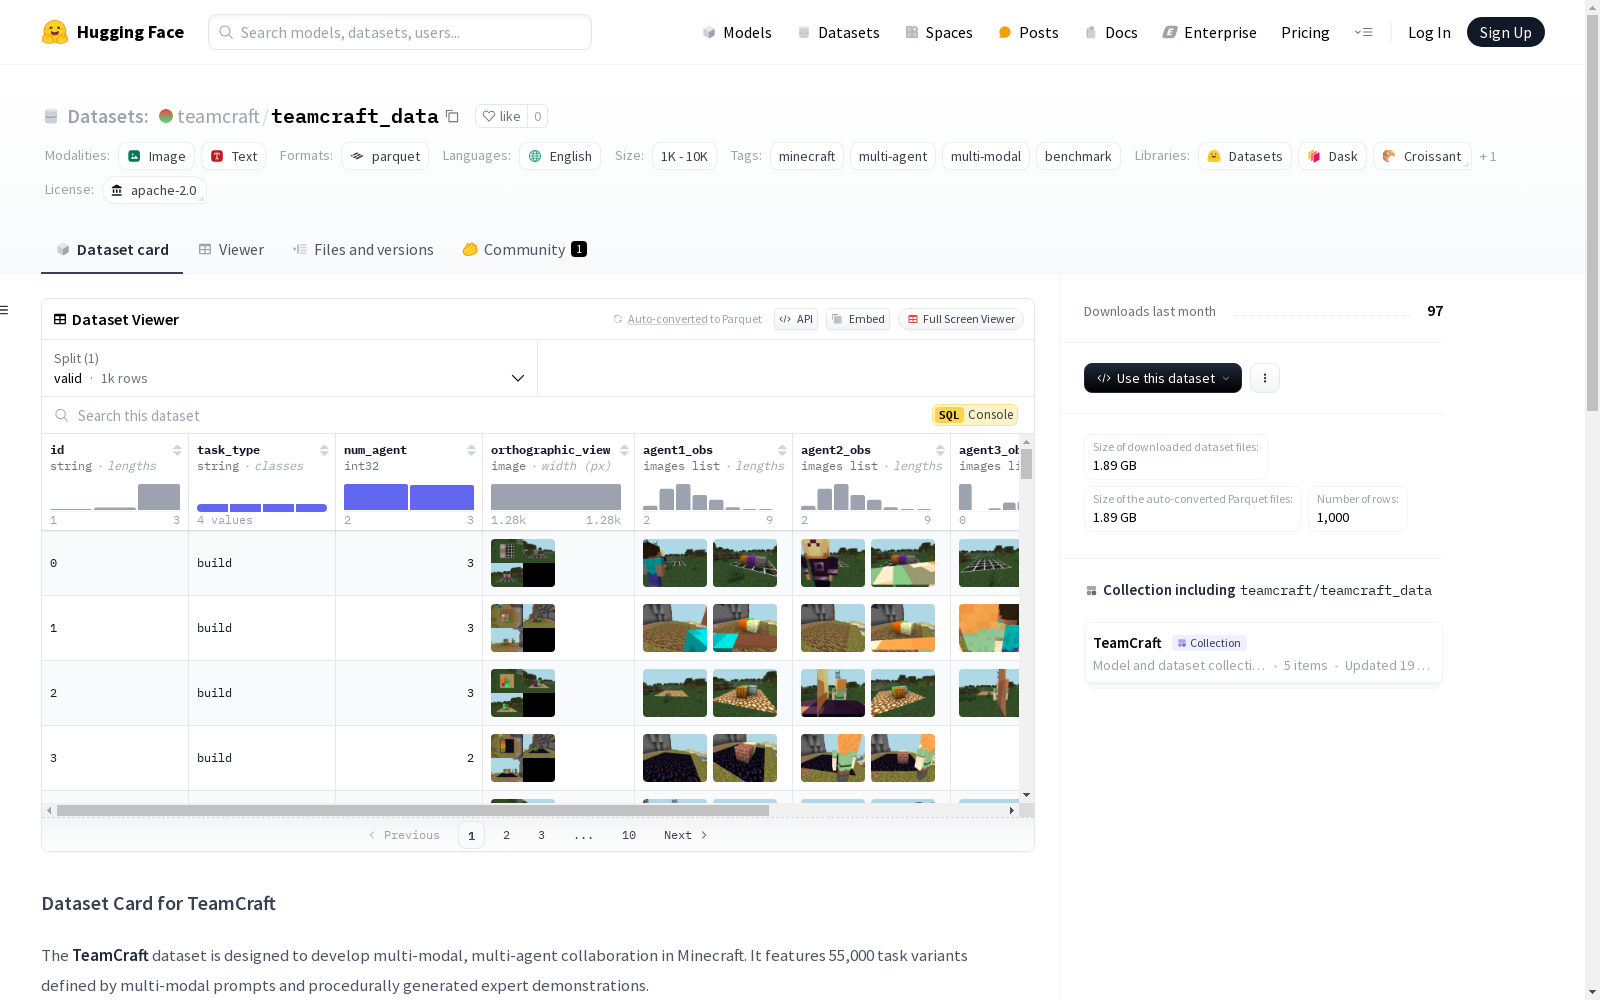This screenshot has height=1000, width=1600.
Task: Go to Posts in the navigation
Action: [x=1028, y=32]
